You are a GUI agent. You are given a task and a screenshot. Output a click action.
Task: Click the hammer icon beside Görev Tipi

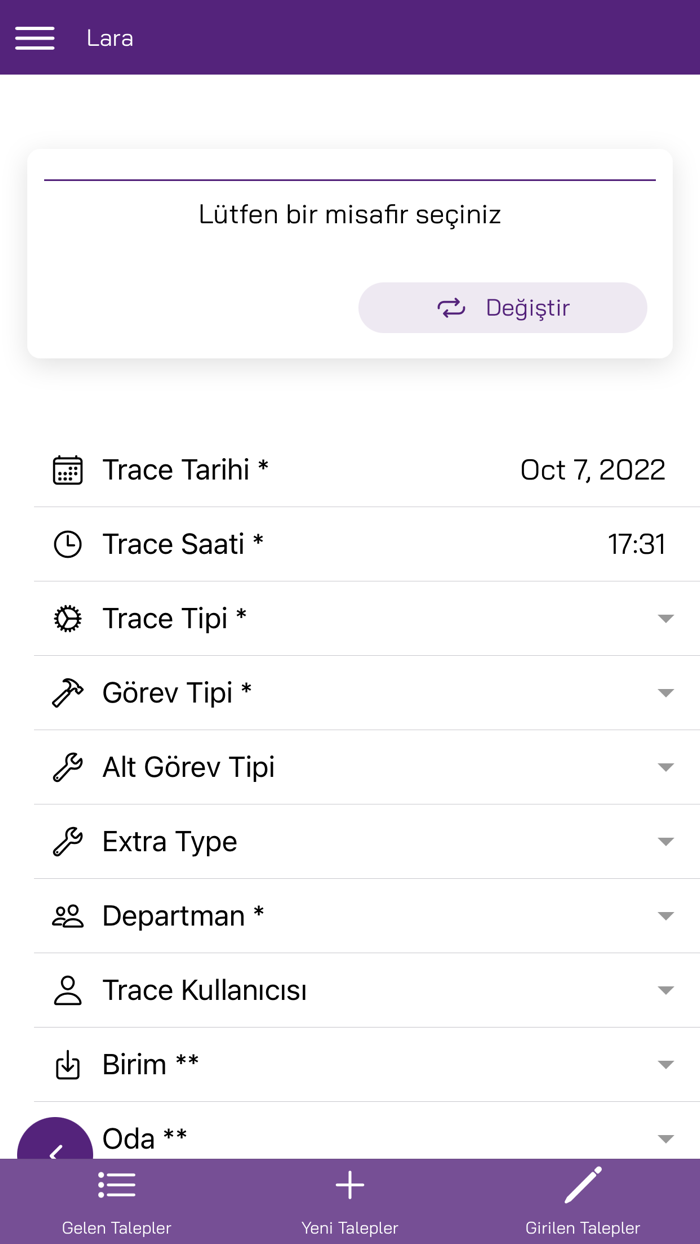point(67,693)
